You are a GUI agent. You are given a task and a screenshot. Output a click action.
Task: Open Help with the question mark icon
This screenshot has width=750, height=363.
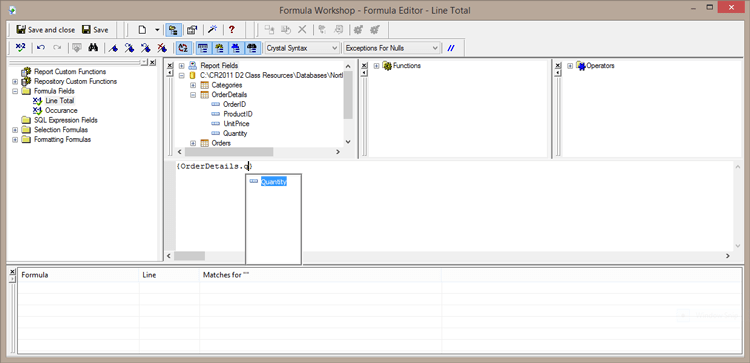(x=232, y=30)
